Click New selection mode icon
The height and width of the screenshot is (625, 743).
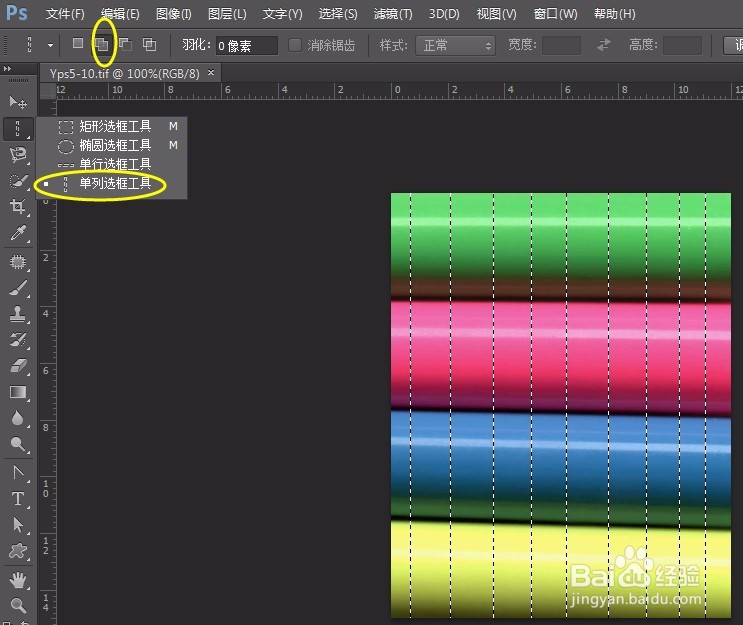(x=78, y=44)
